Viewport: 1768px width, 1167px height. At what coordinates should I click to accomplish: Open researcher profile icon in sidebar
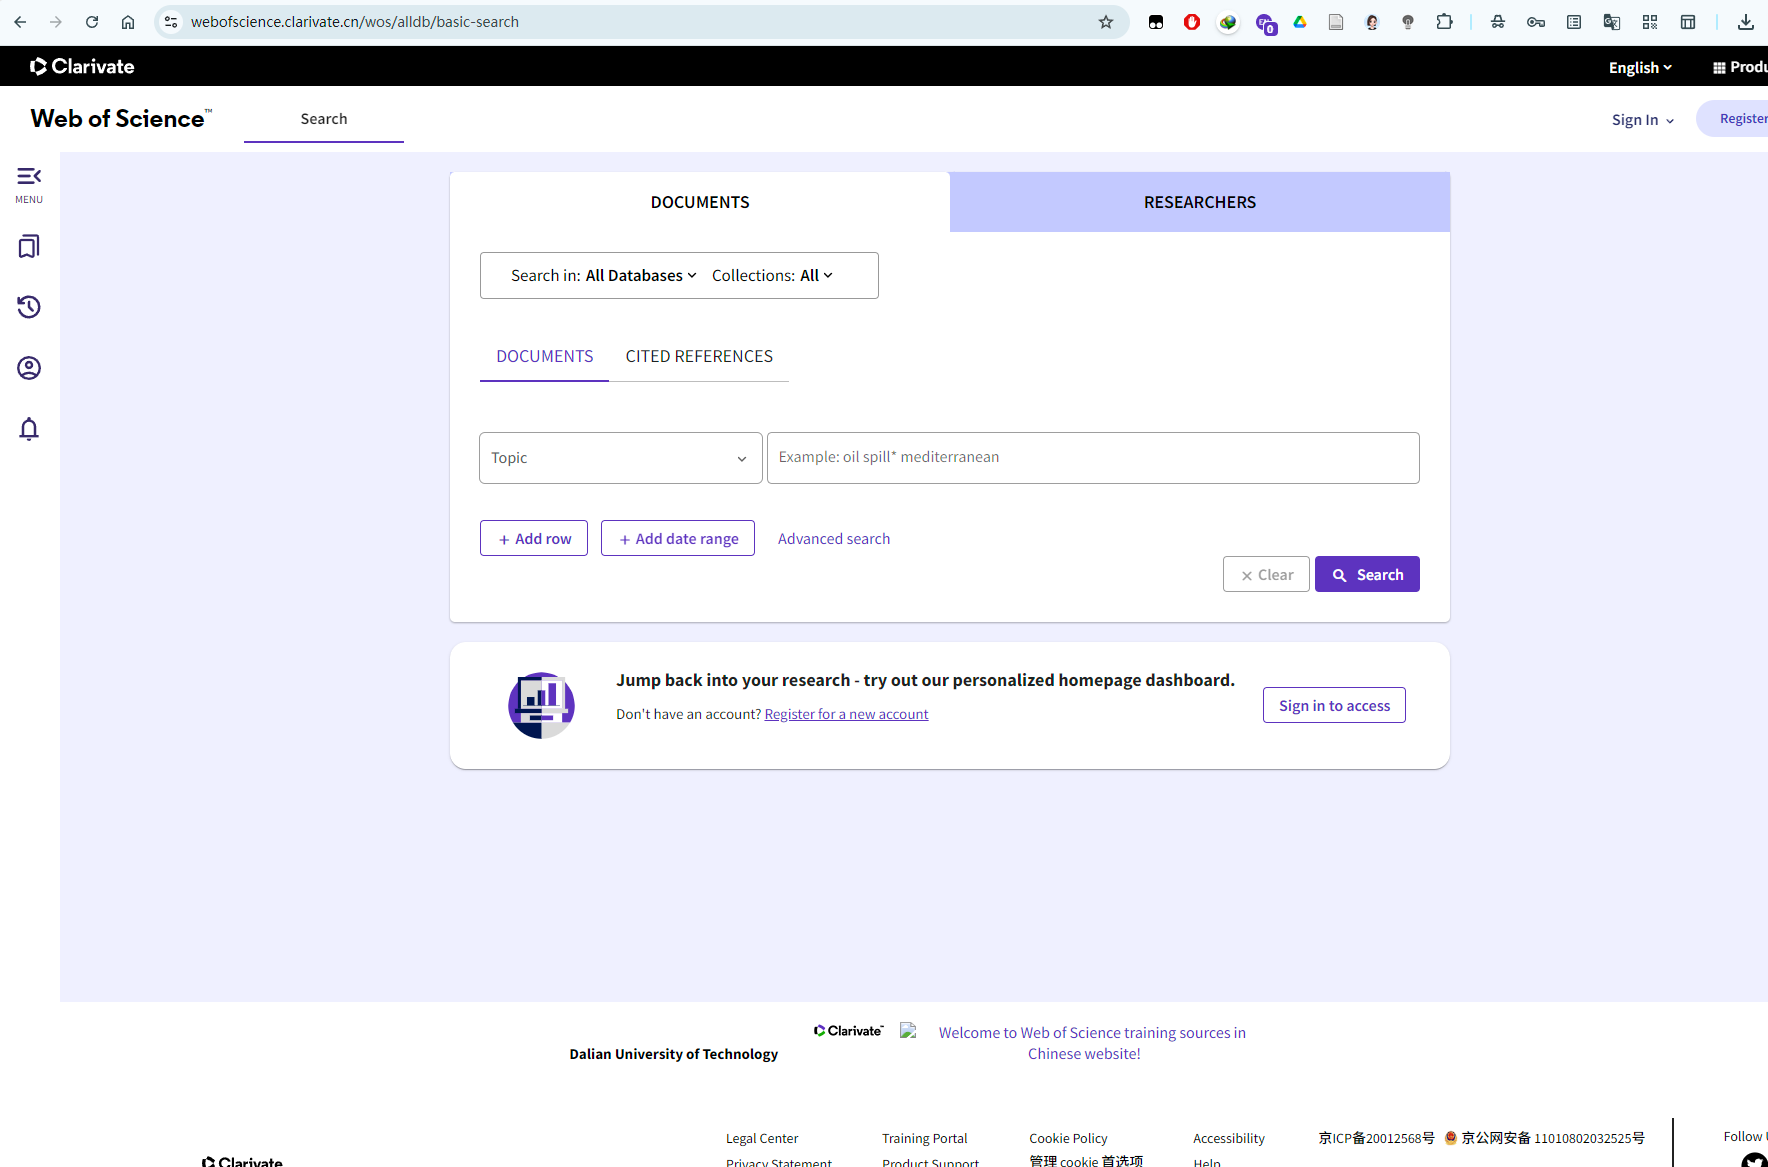(29, 368)
